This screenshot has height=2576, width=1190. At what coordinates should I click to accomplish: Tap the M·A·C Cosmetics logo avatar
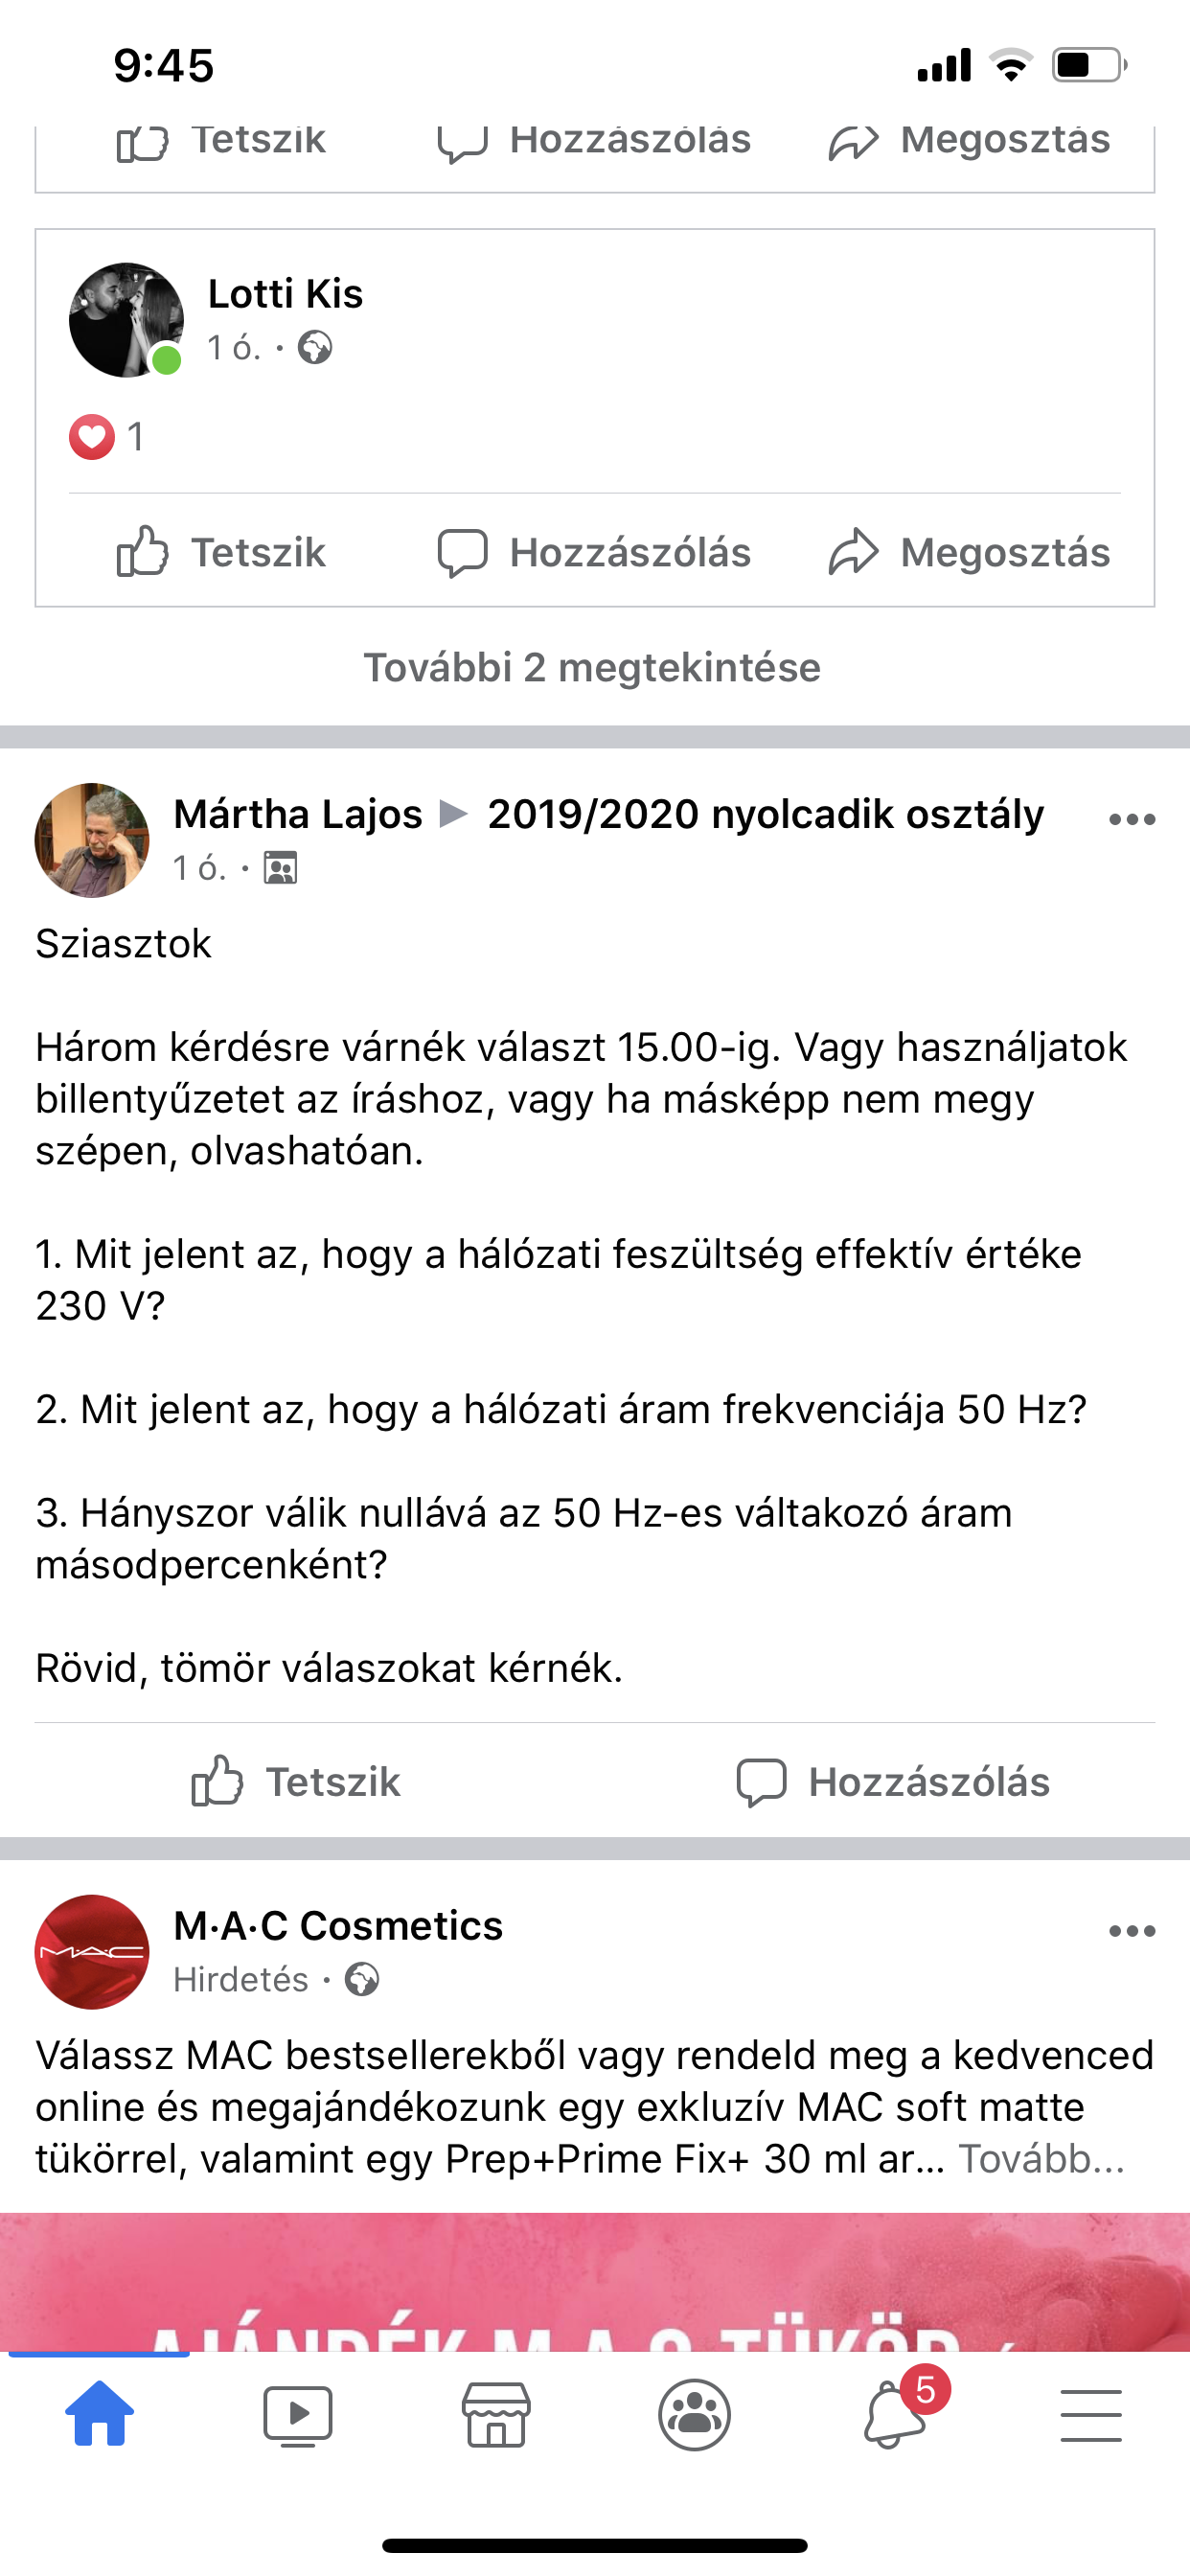point(92,1951)
